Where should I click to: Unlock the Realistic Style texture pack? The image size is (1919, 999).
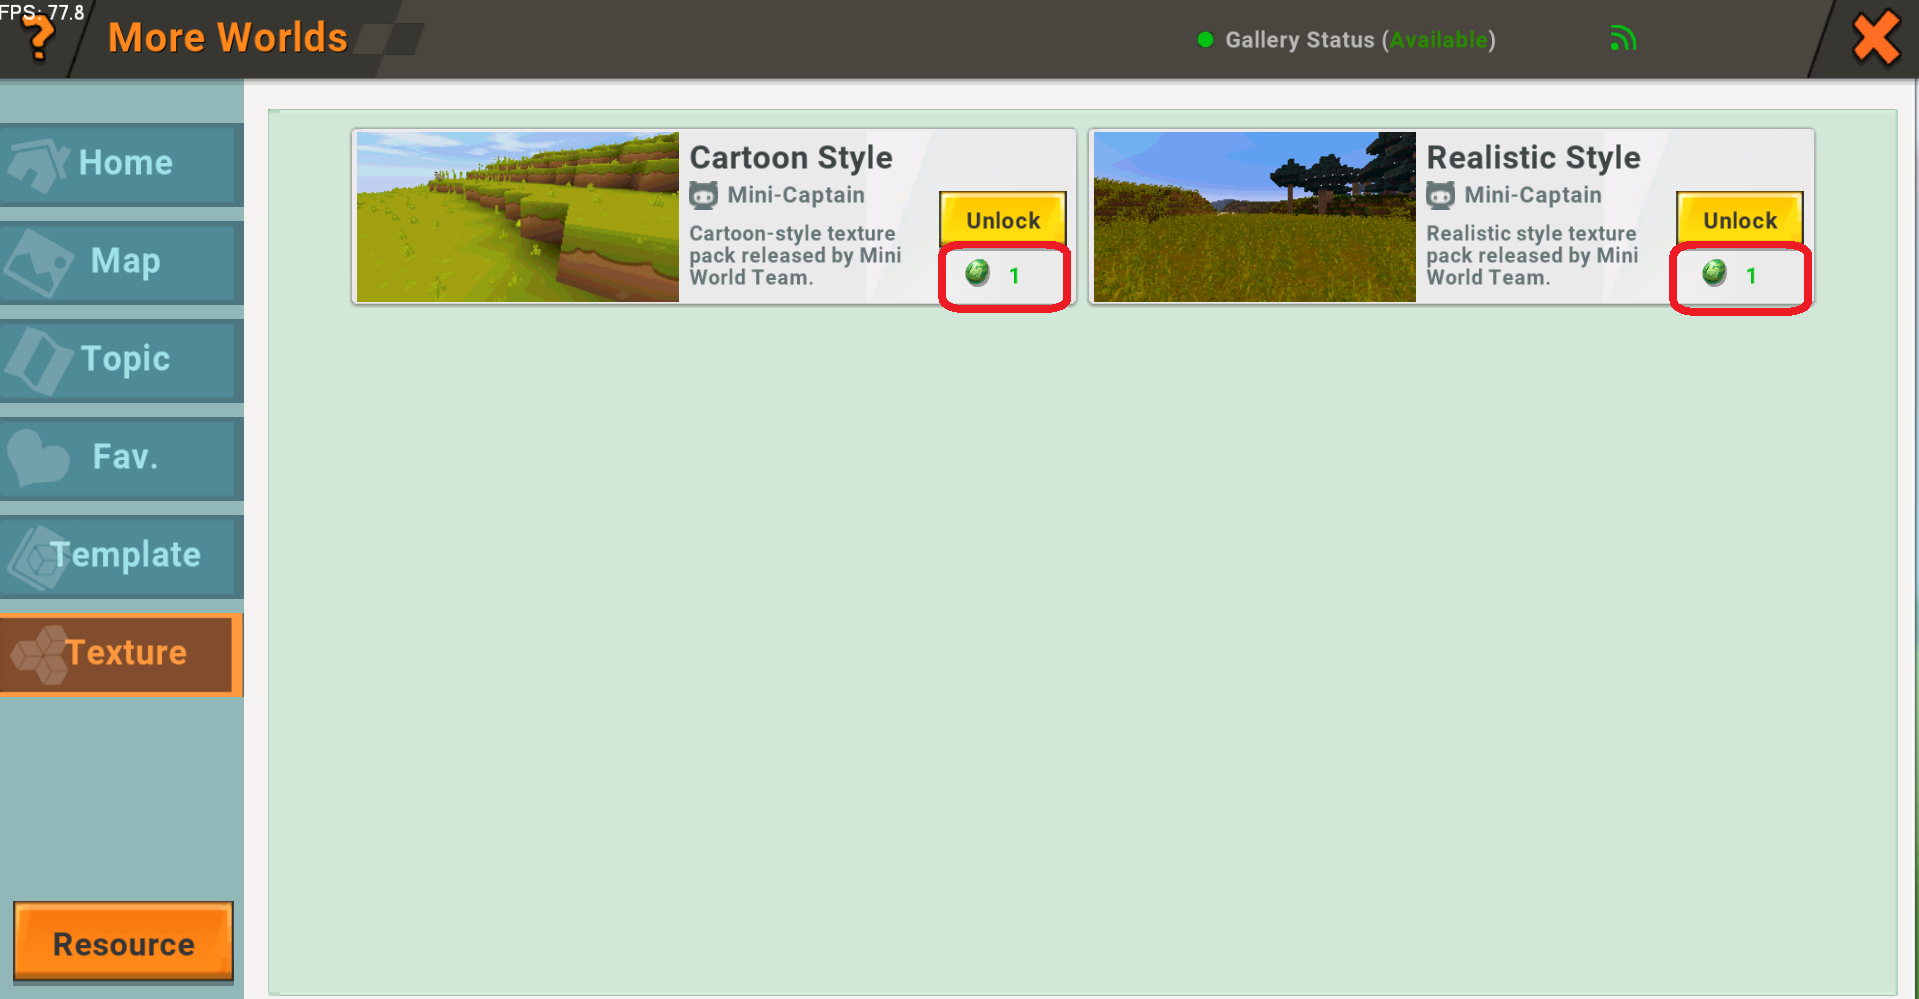1740,219
